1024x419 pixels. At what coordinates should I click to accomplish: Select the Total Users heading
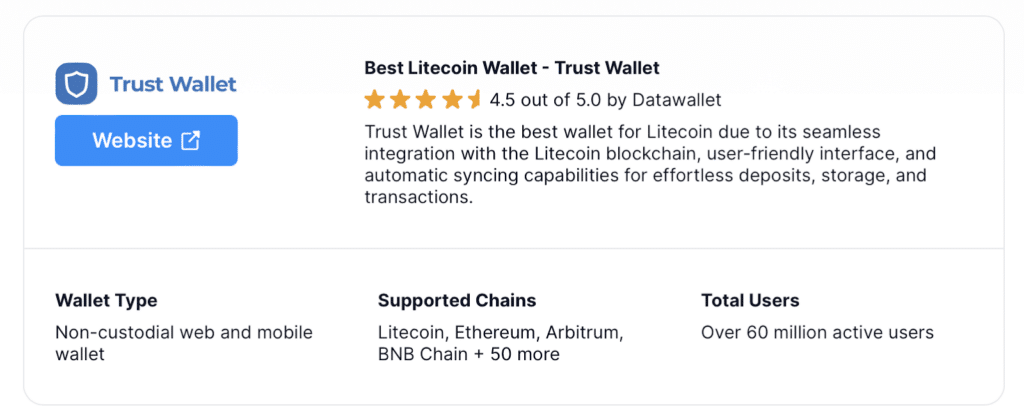(750, 301)
